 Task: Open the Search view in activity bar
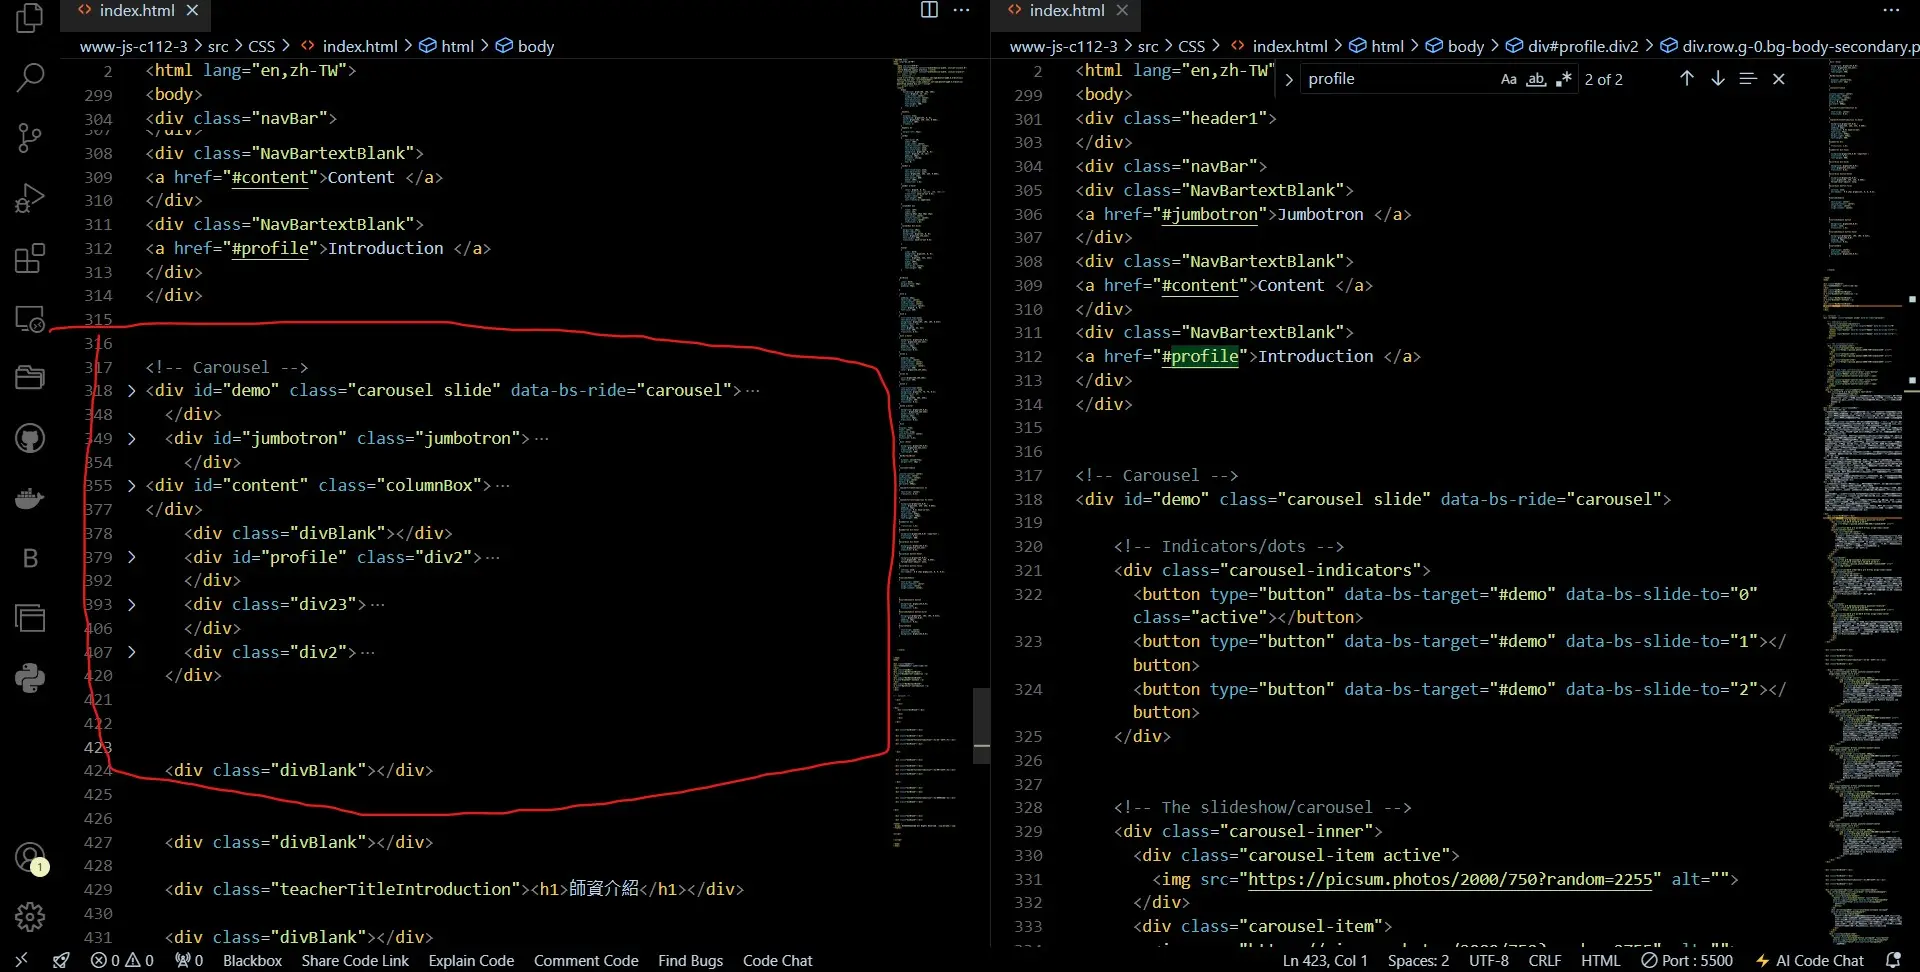[30, 77]
